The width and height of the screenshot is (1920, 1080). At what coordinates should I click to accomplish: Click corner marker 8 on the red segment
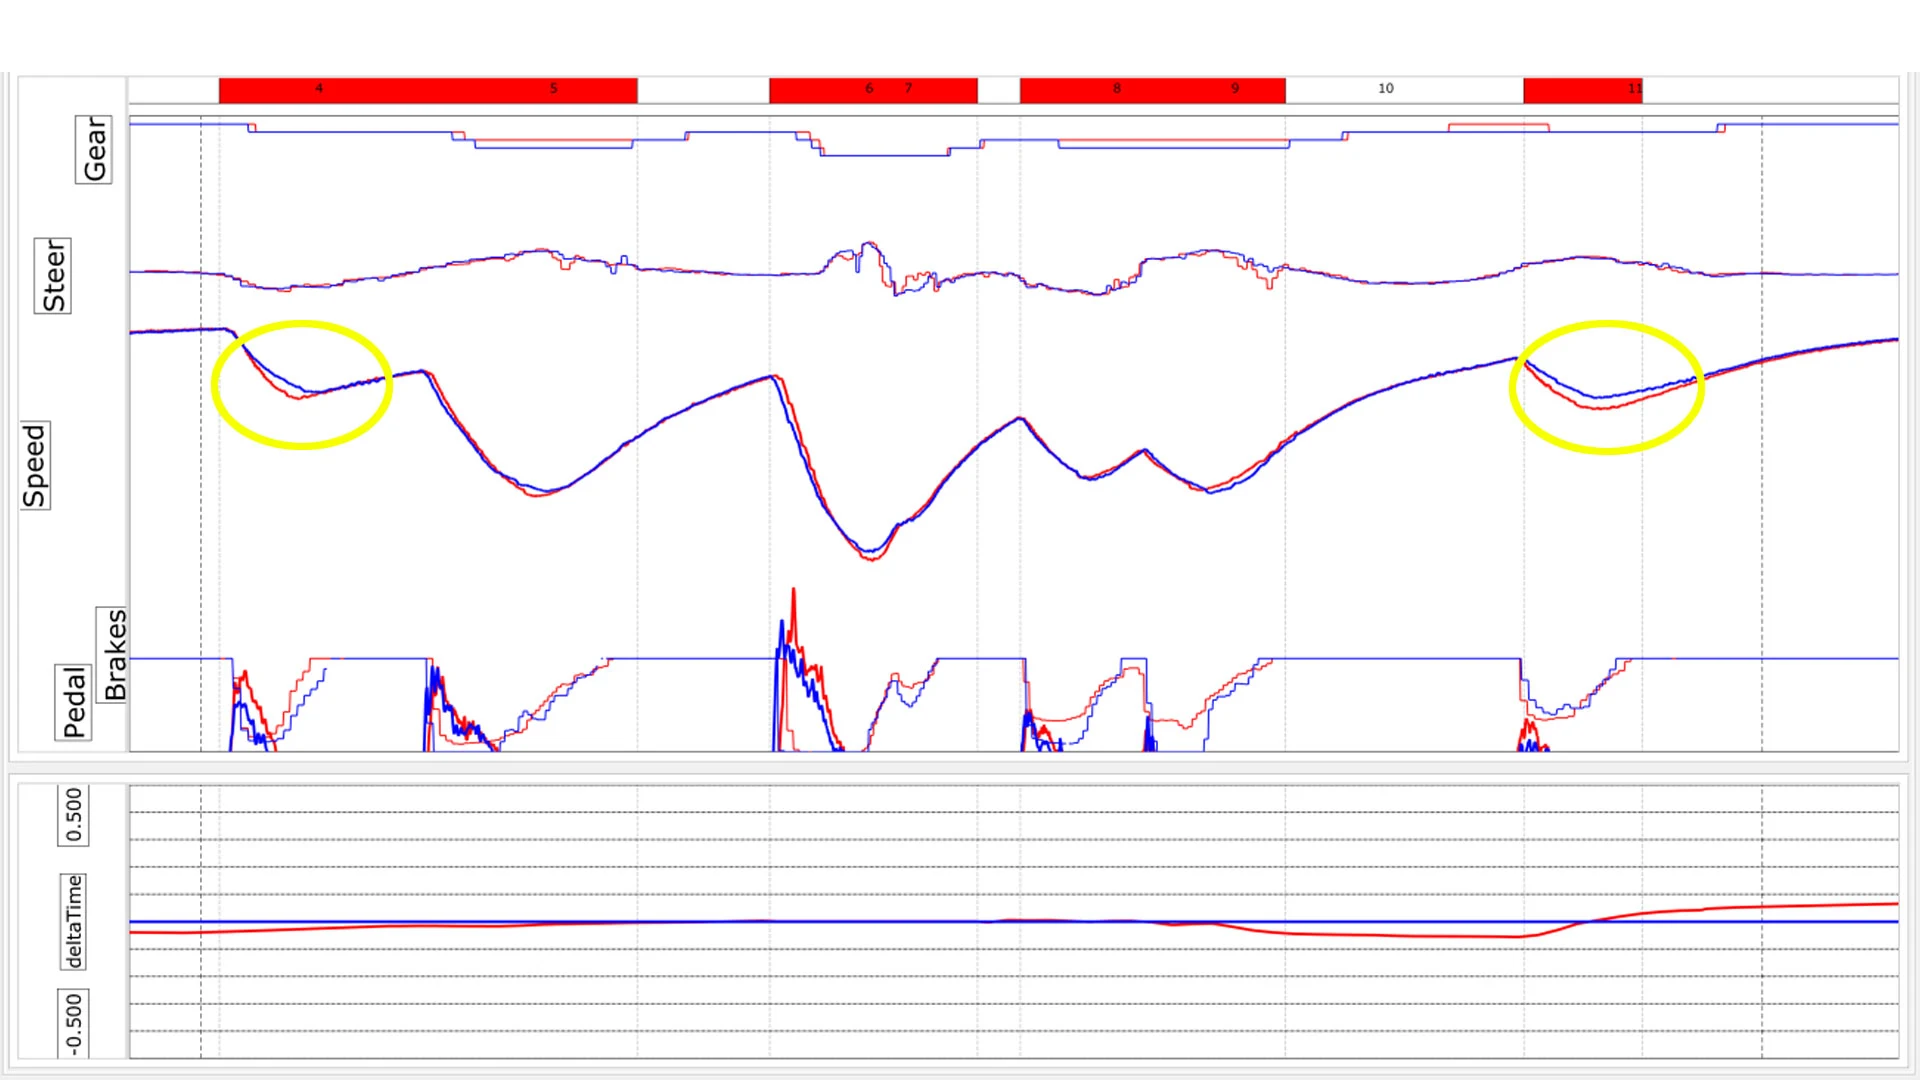coord(1117,89)
